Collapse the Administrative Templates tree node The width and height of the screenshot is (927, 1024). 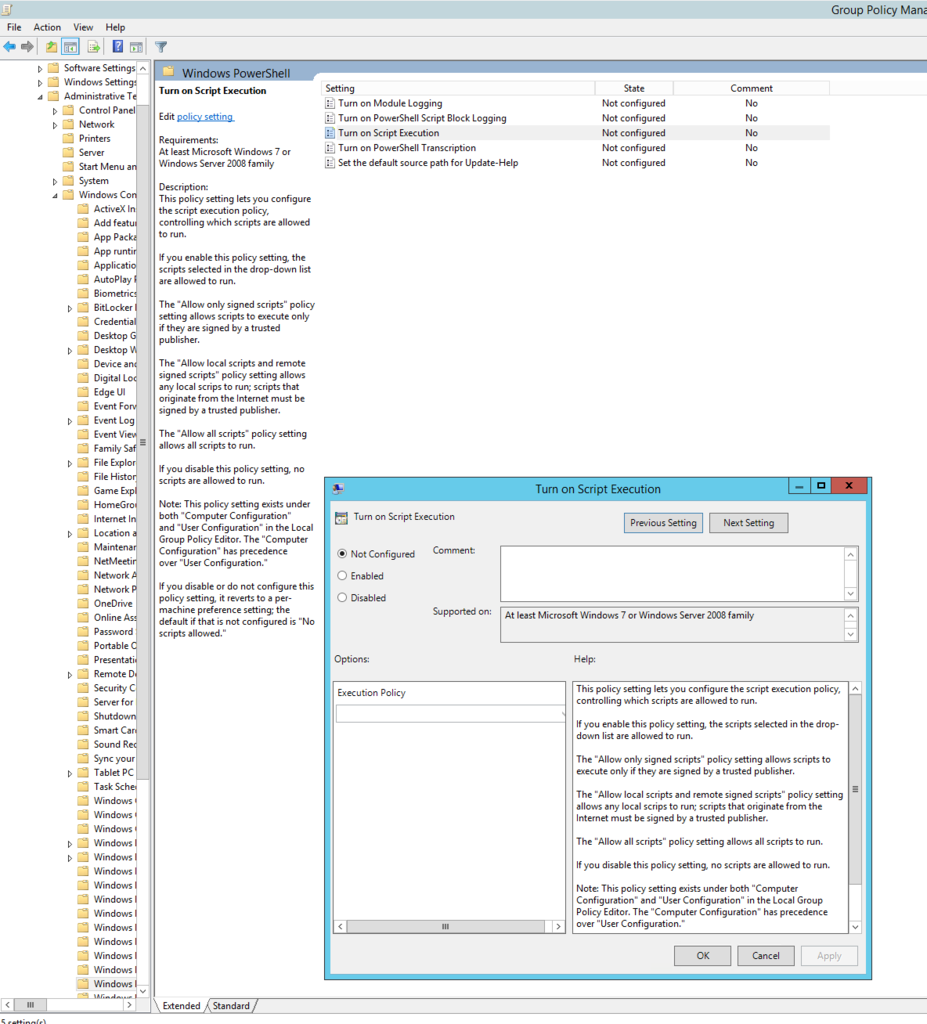click(x=40, y=97)
